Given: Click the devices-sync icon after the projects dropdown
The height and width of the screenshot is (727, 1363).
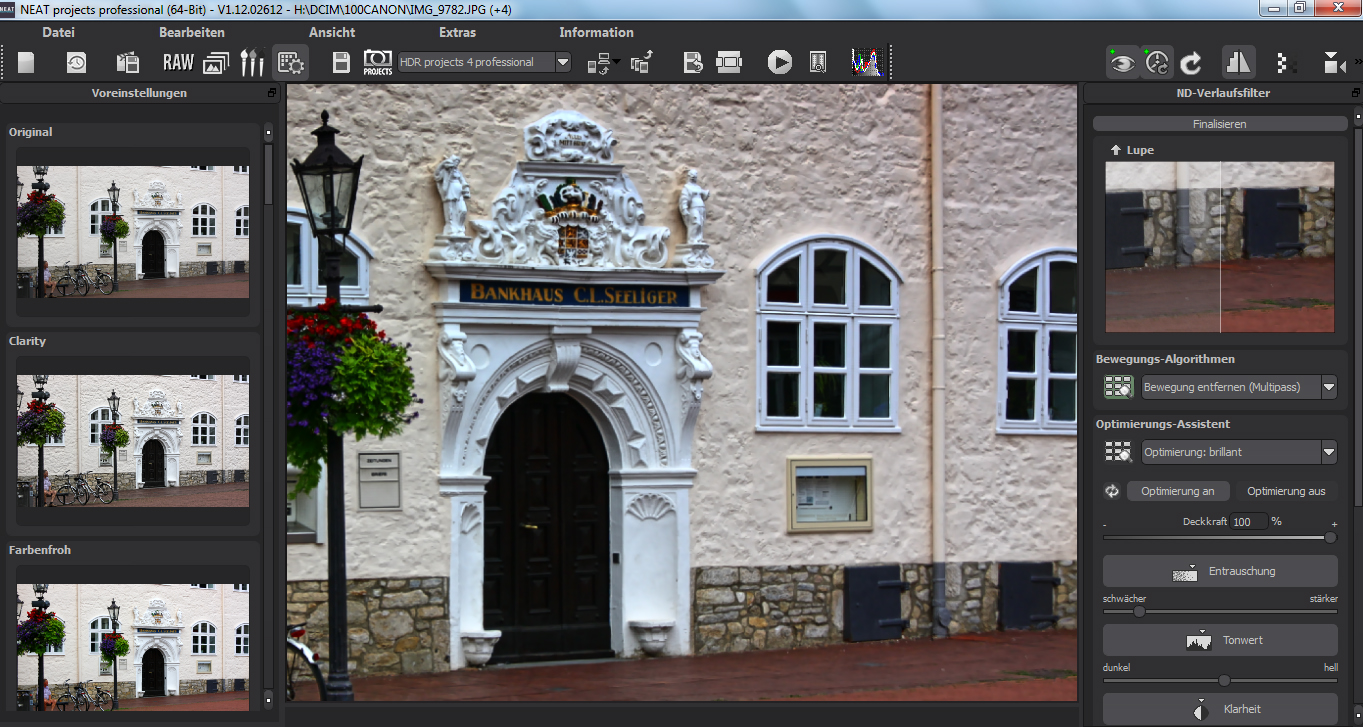Looking at the screenshot, I should tap(602, 63).
